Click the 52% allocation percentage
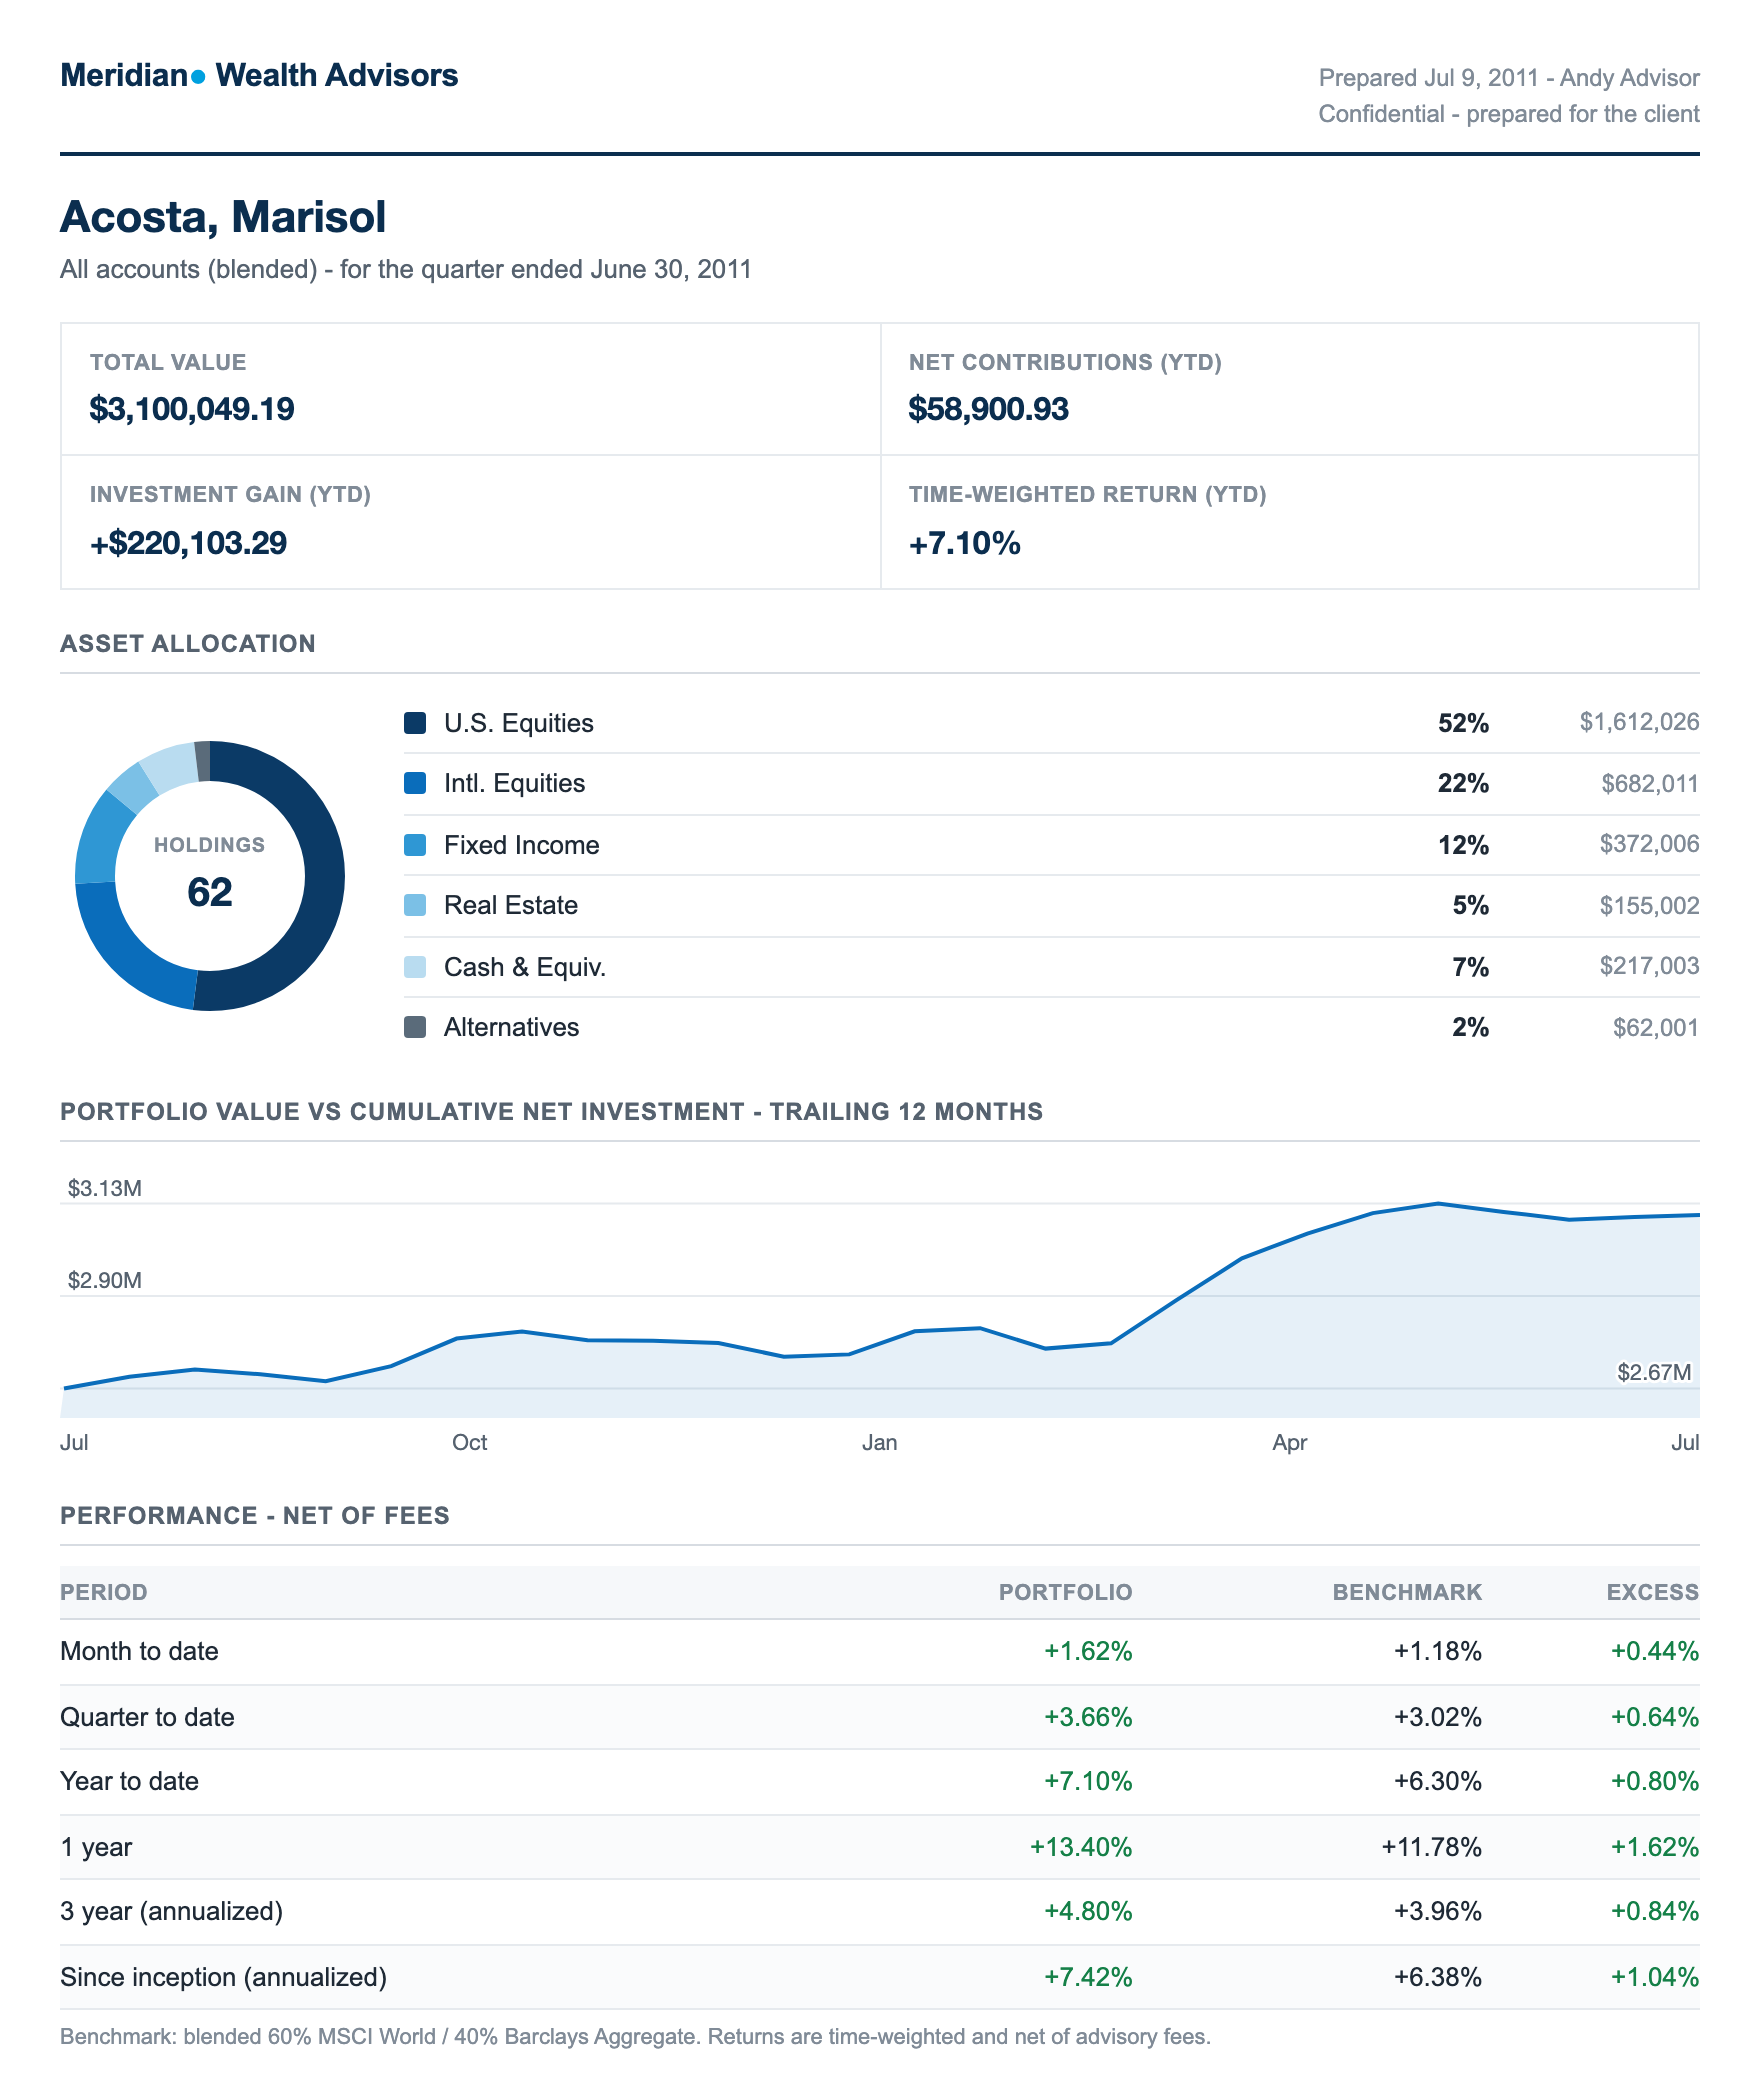 pos(1463,723)
